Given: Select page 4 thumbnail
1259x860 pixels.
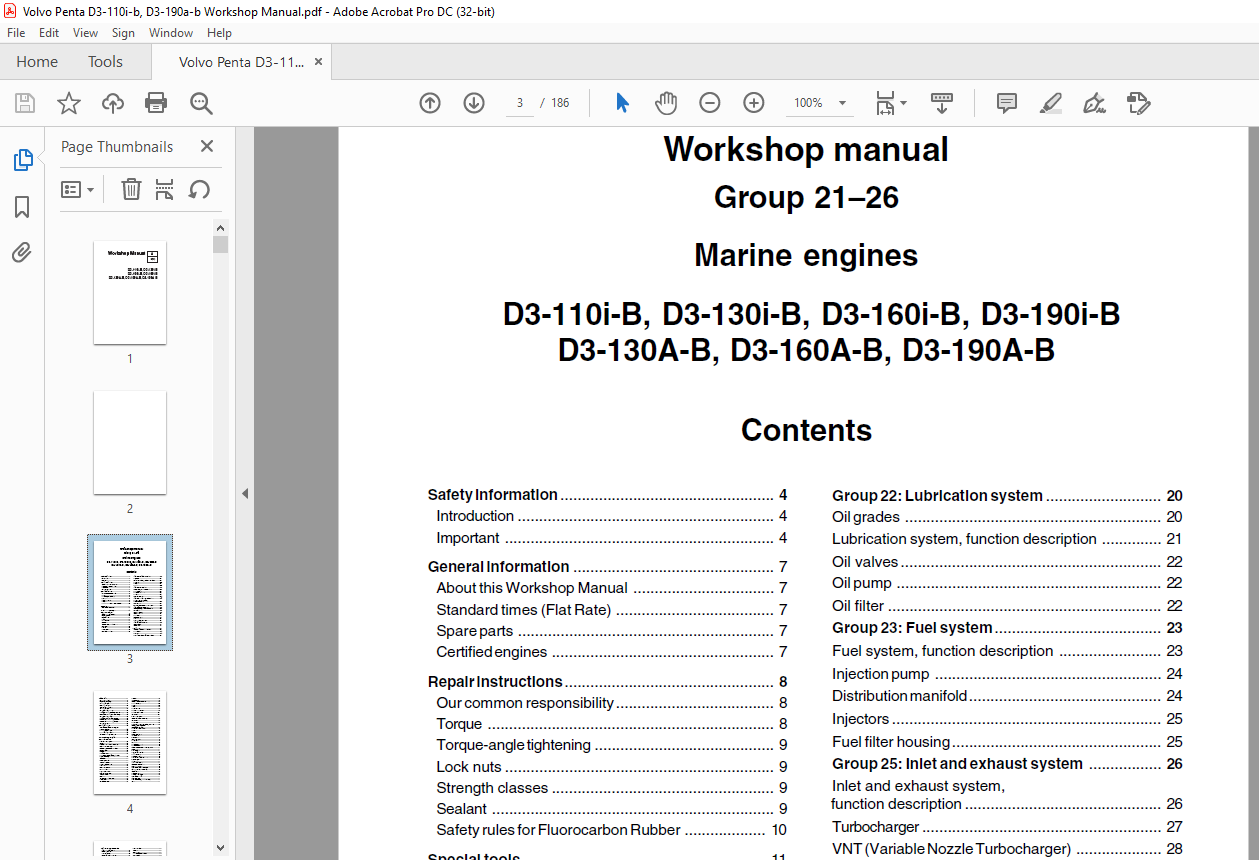Looking at the screenshot, I should (130, 742).
